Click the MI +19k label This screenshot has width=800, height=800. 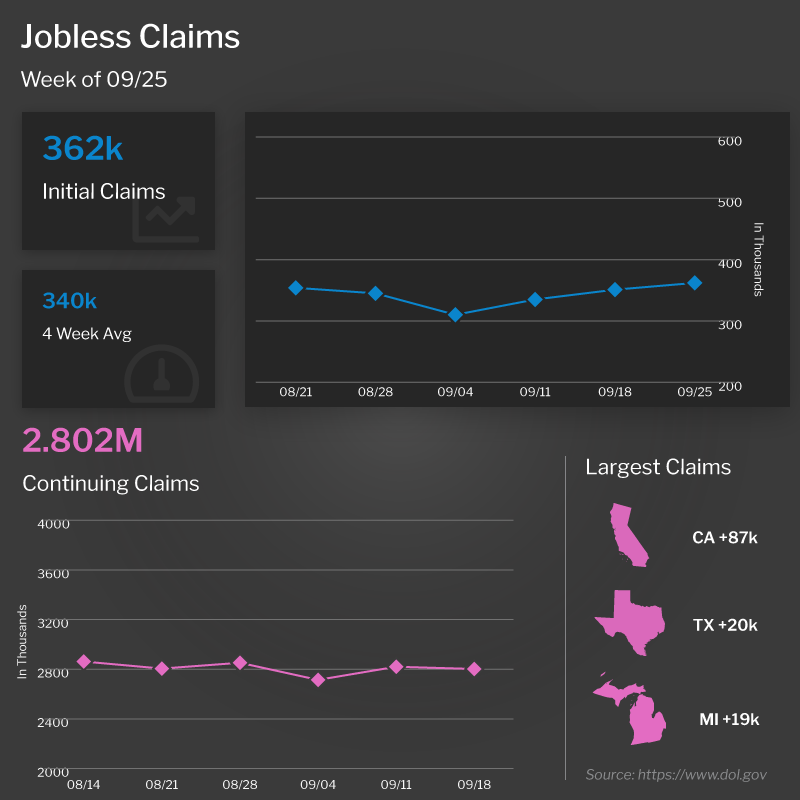729,719
